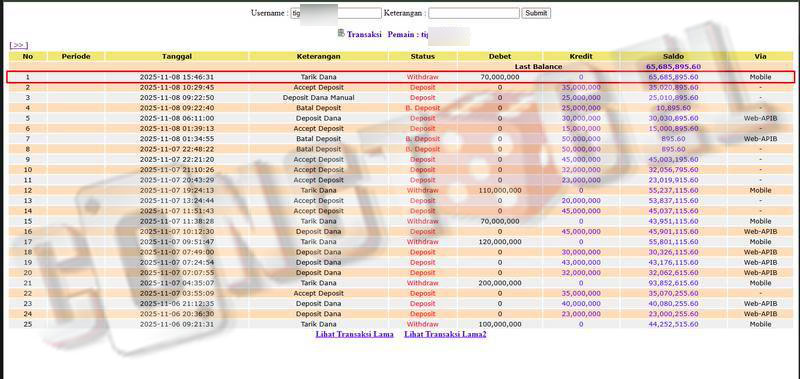Click the Tanggal column header
Viewport: 800px width, 379px height.
177,57
